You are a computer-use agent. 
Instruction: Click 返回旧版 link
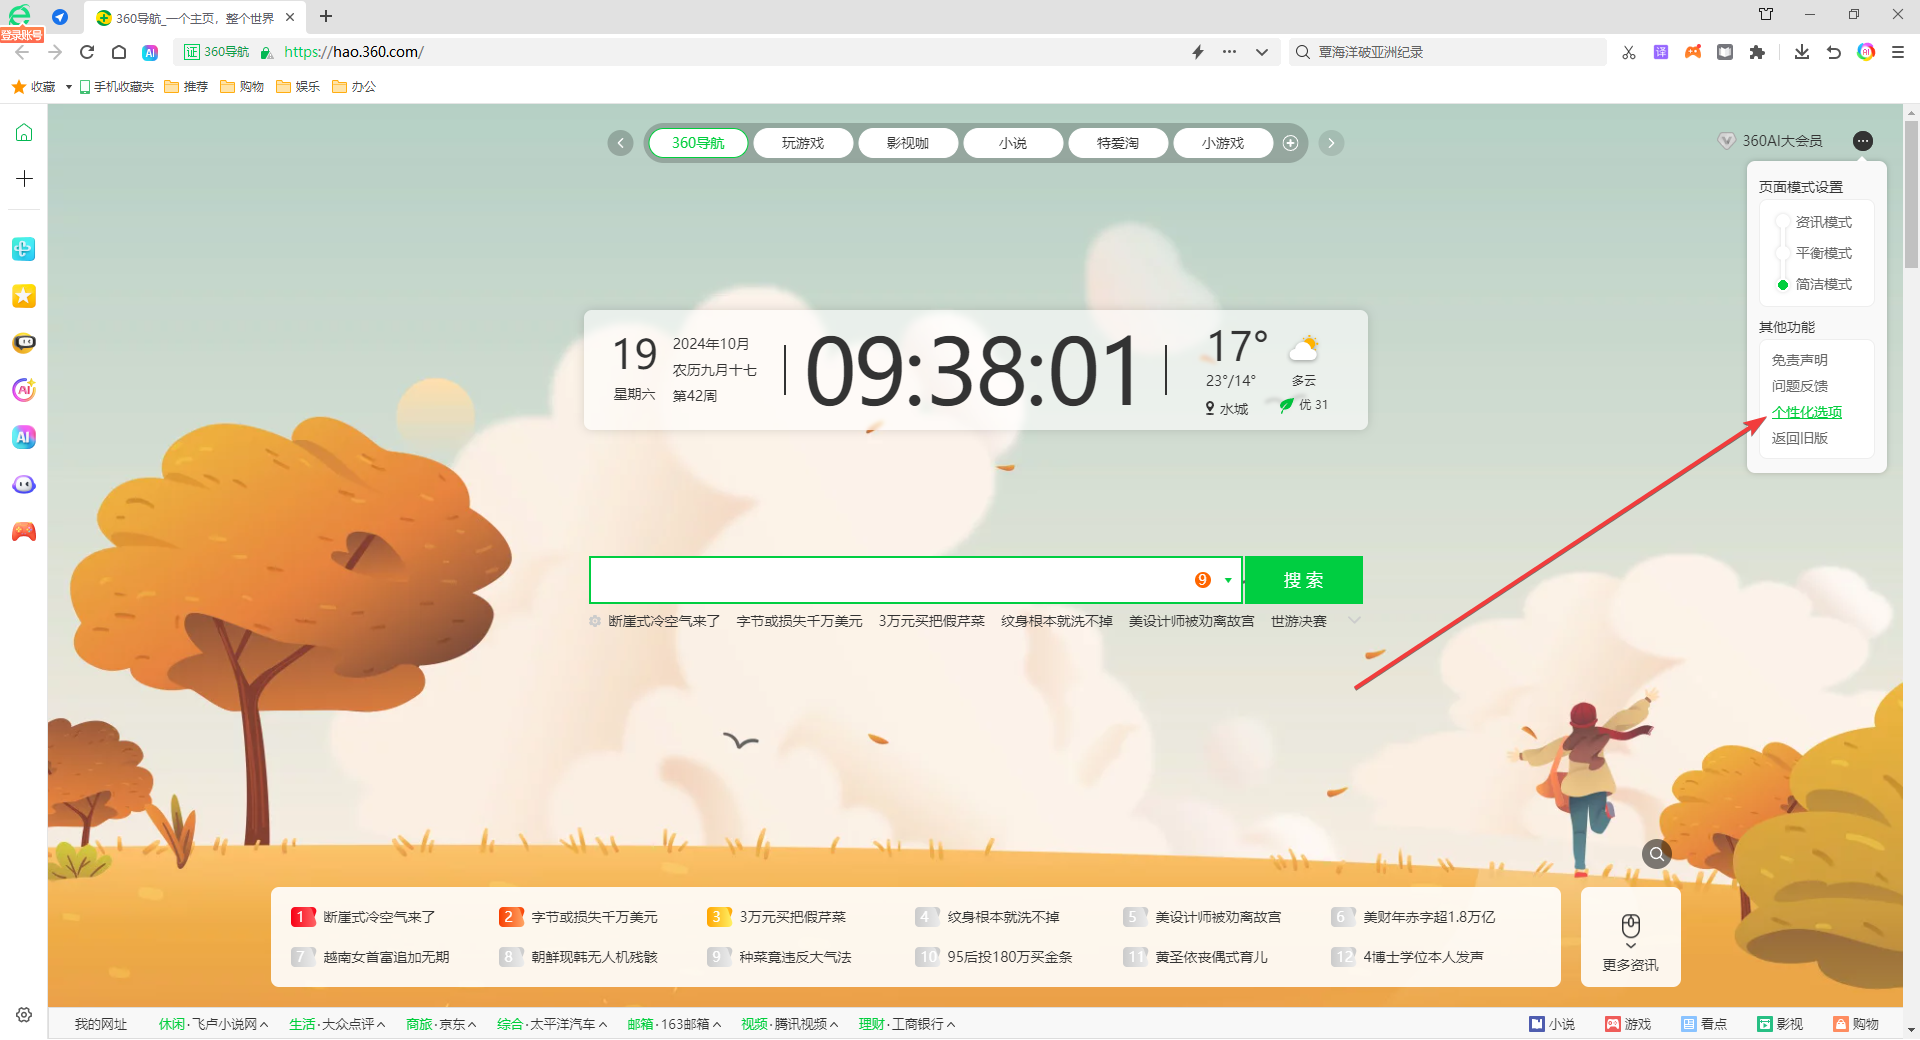pos(1800,438)
